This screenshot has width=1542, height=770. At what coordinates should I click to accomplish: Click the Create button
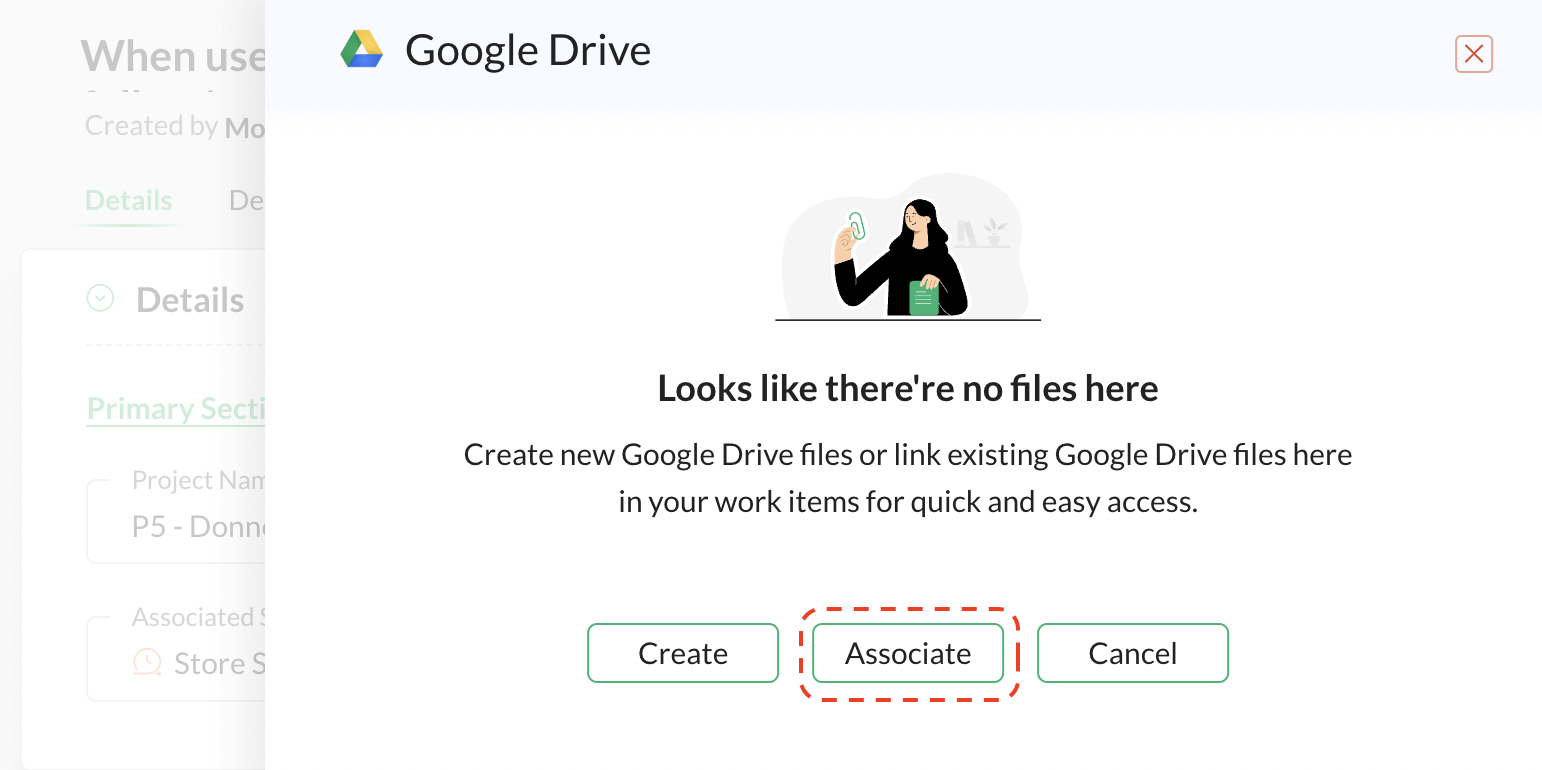[x=683, y=653]
